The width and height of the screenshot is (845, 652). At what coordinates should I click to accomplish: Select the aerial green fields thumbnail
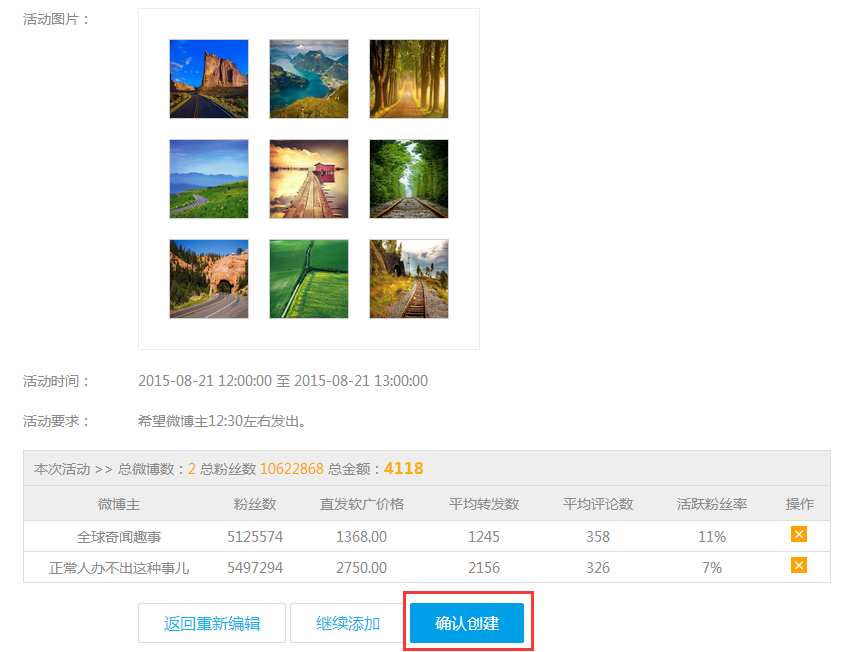309,279
